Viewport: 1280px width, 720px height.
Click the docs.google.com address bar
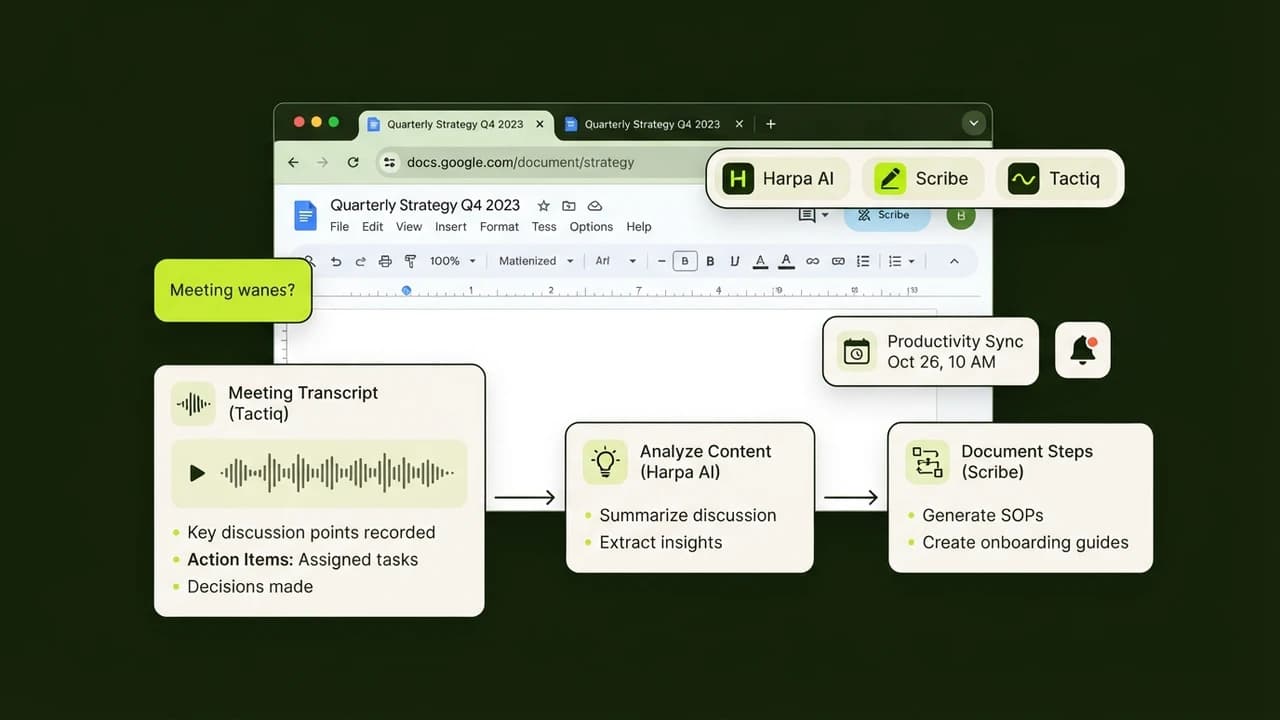coord(540,162)
